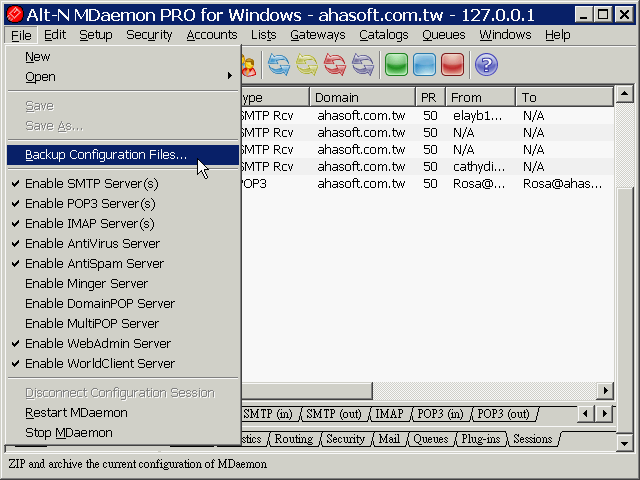Image resolution: width=640 pixels, height=480 pixels.
Task: Switch to the Mail tab
Action: [x=389, y=439]
